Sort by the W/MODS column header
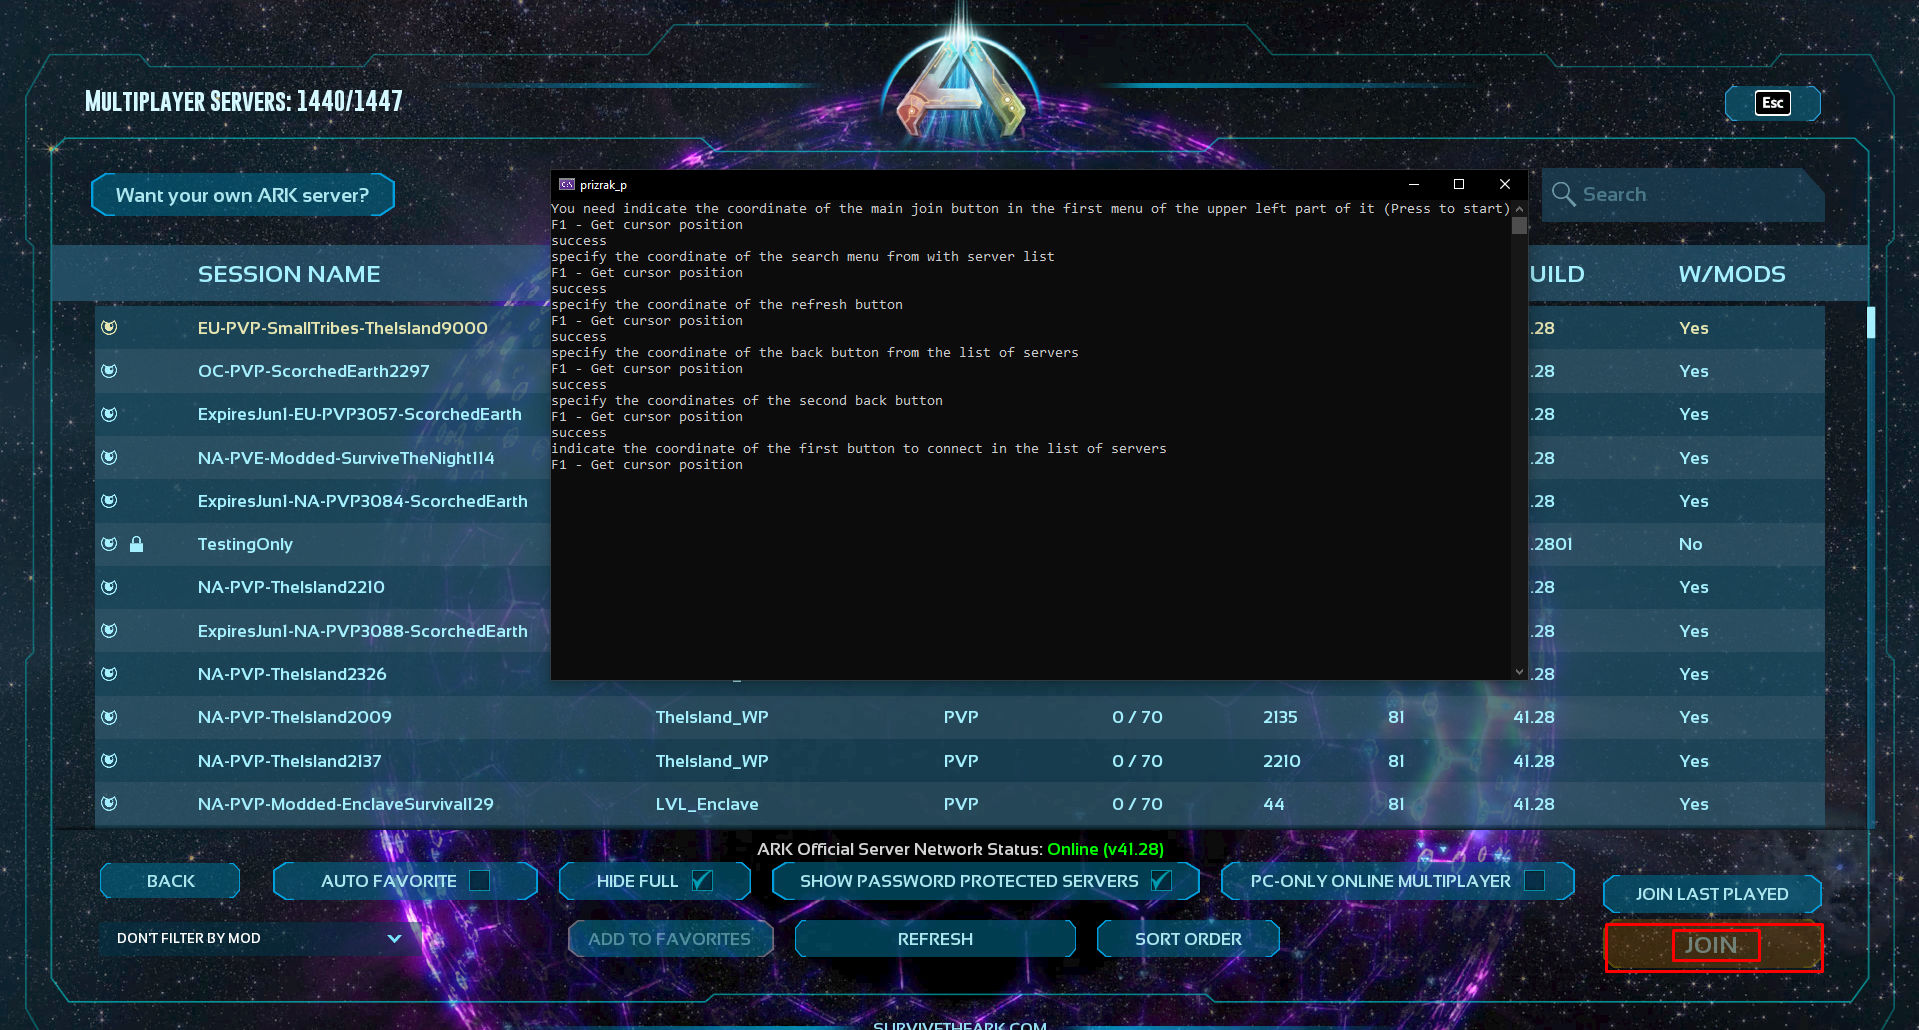1919x1030 pixels. [1732, 274]
